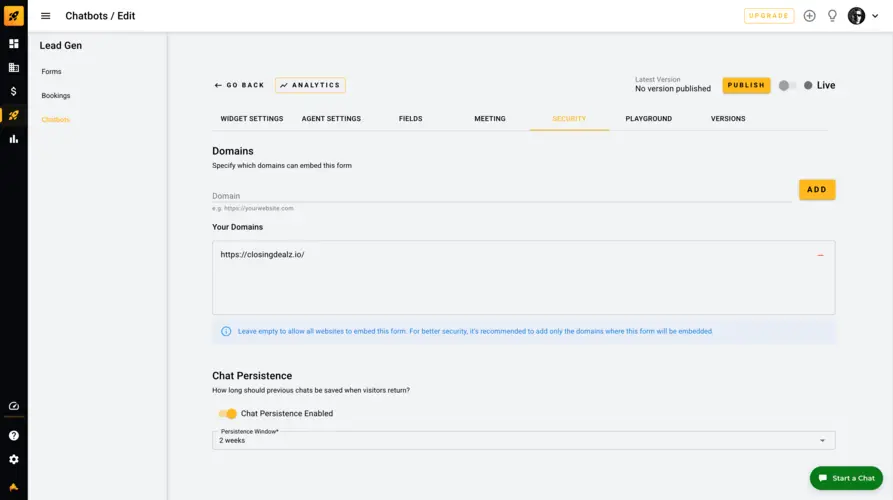
Task: Click the info icon beside embed notice
Action: [226, 331]
